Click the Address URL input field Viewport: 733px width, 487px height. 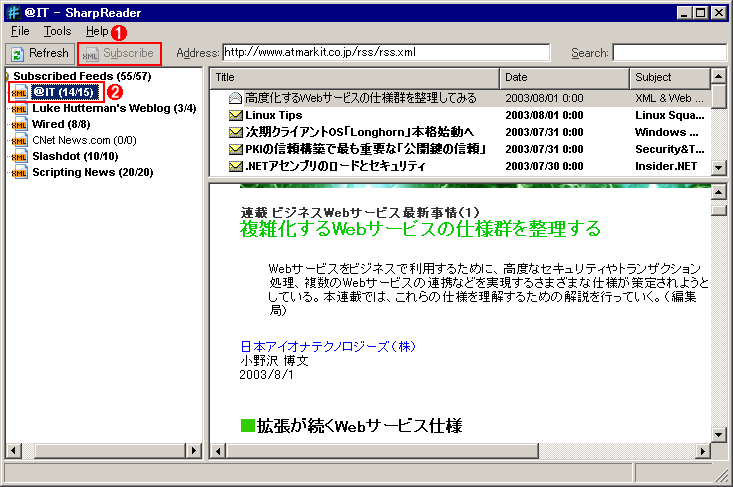point(386,52)
